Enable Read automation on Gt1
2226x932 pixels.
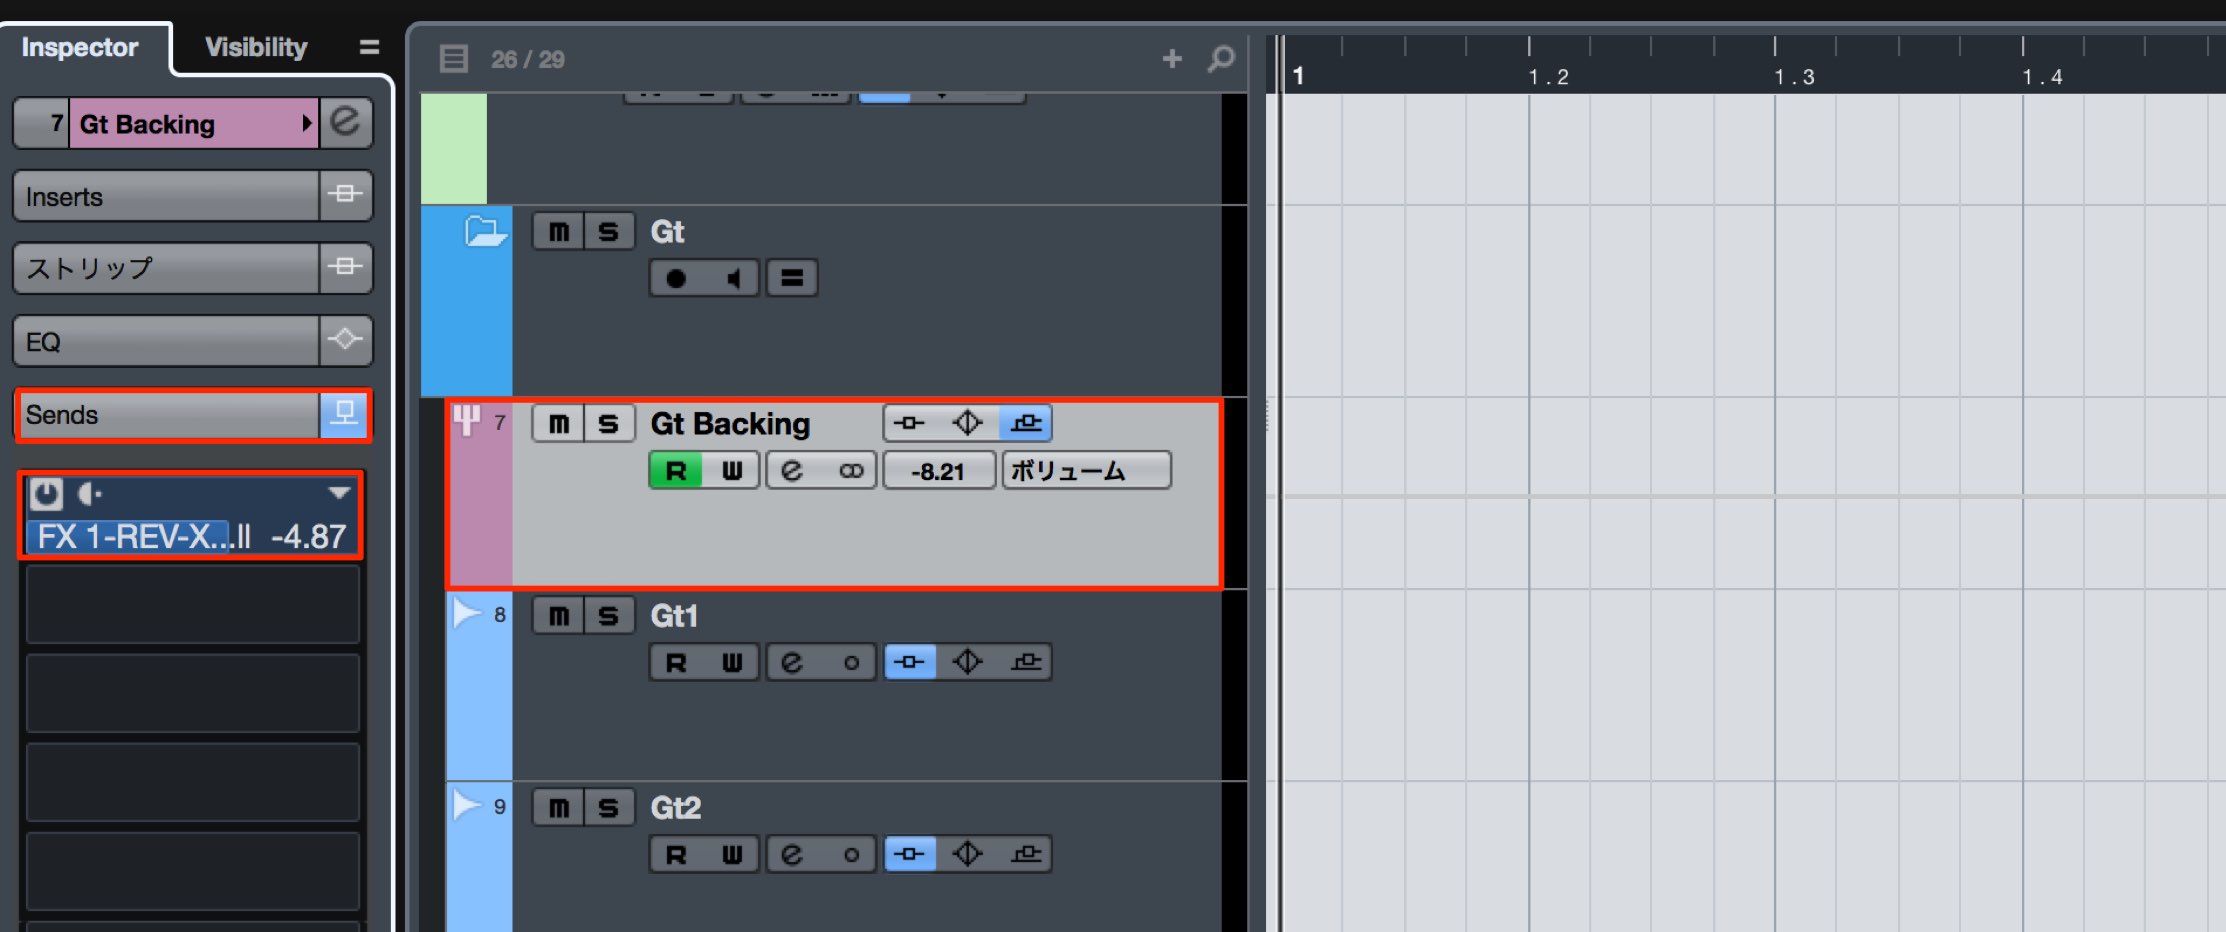click(676, 662)
